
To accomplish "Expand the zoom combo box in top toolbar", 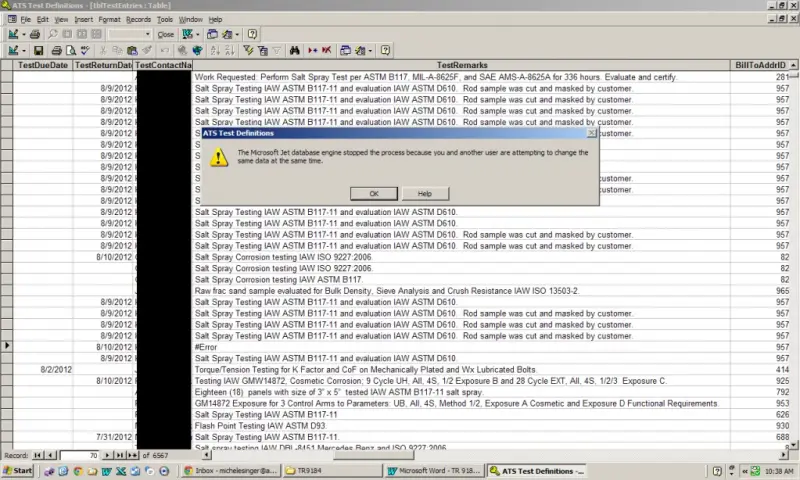I will coord(147,34).
